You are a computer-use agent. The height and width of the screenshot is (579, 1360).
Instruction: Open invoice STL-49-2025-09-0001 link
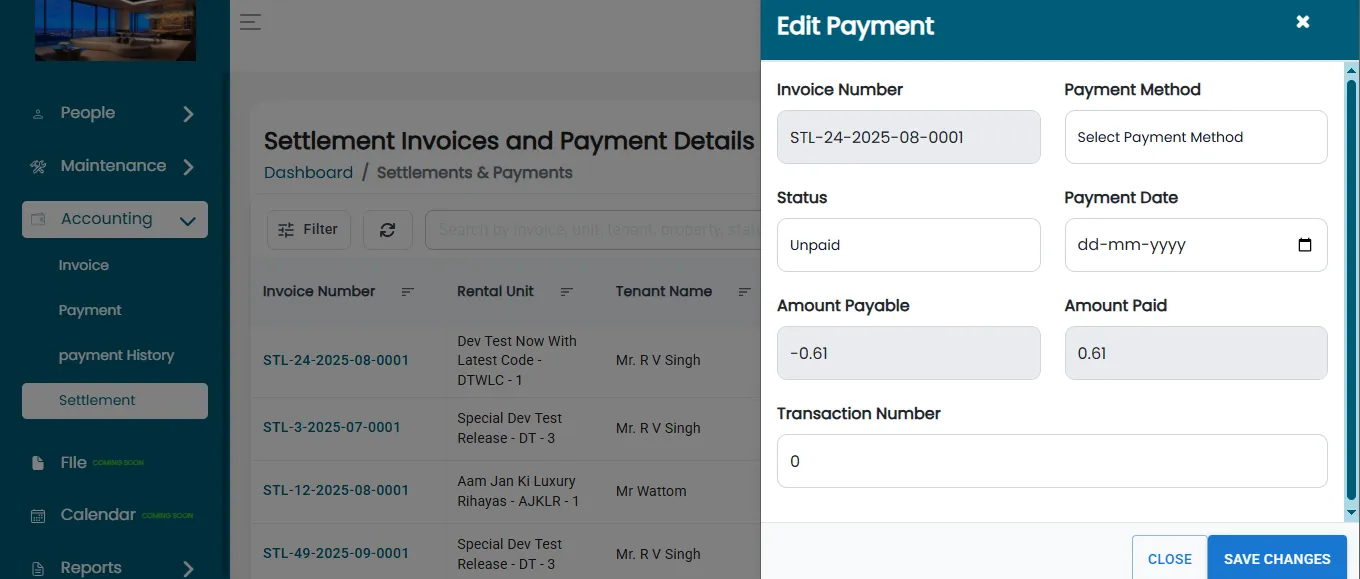[x=336, y=553]
